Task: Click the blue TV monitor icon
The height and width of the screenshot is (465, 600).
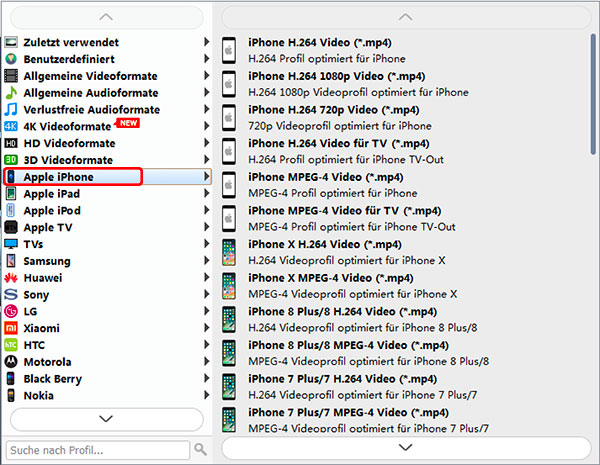Action: point(11,244)
